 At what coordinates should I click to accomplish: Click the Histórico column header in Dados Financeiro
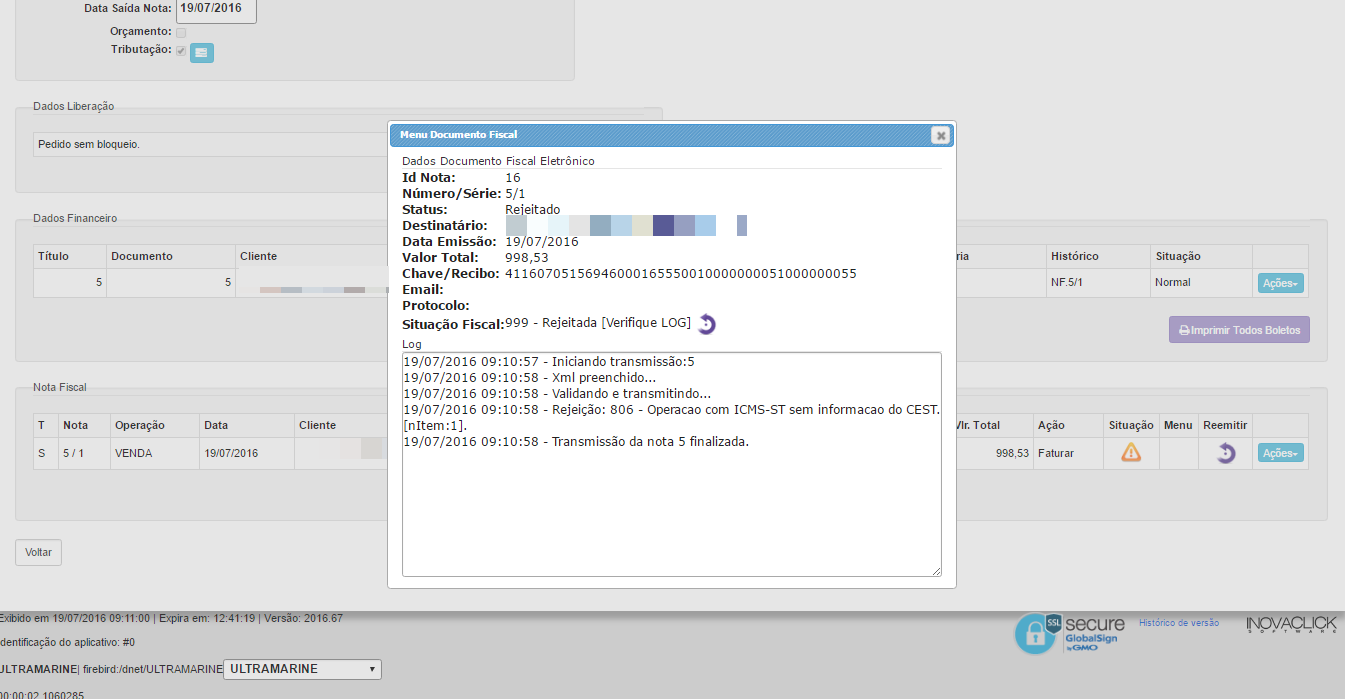tap(1074, 256)
